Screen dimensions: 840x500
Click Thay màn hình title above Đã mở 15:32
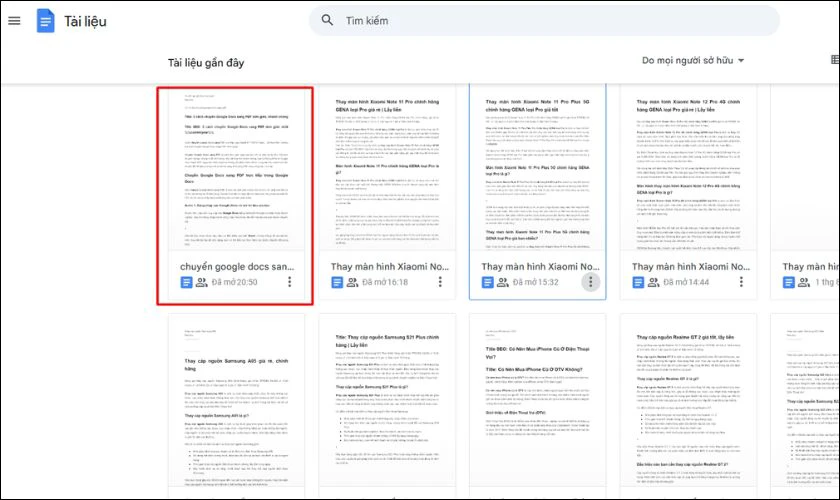click(x=540, y=266)
